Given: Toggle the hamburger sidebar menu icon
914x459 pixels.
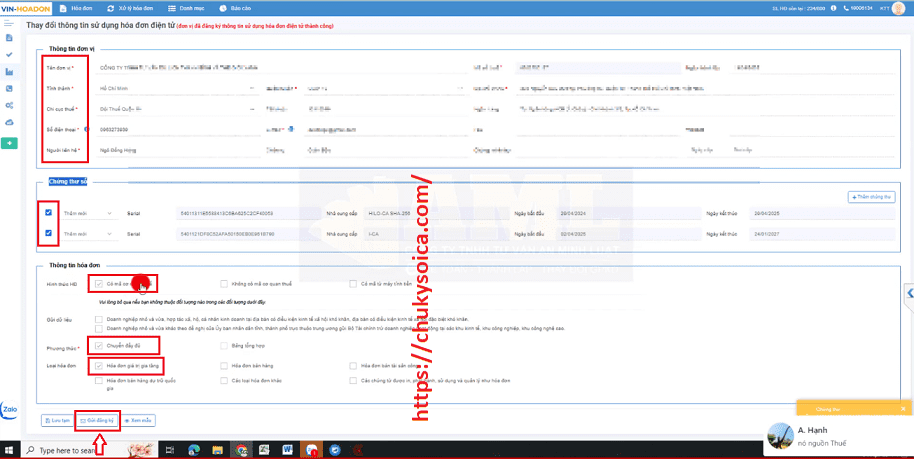Looking at the screenshot, I should 8,23.
